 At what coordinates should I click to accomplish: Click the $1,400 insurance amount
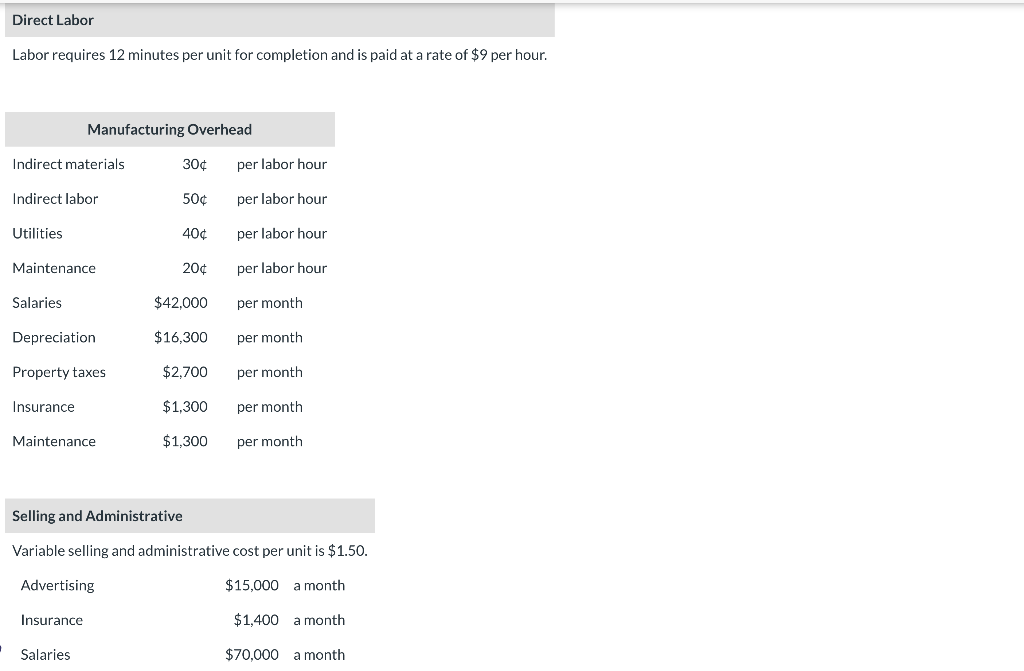(256, 620)
